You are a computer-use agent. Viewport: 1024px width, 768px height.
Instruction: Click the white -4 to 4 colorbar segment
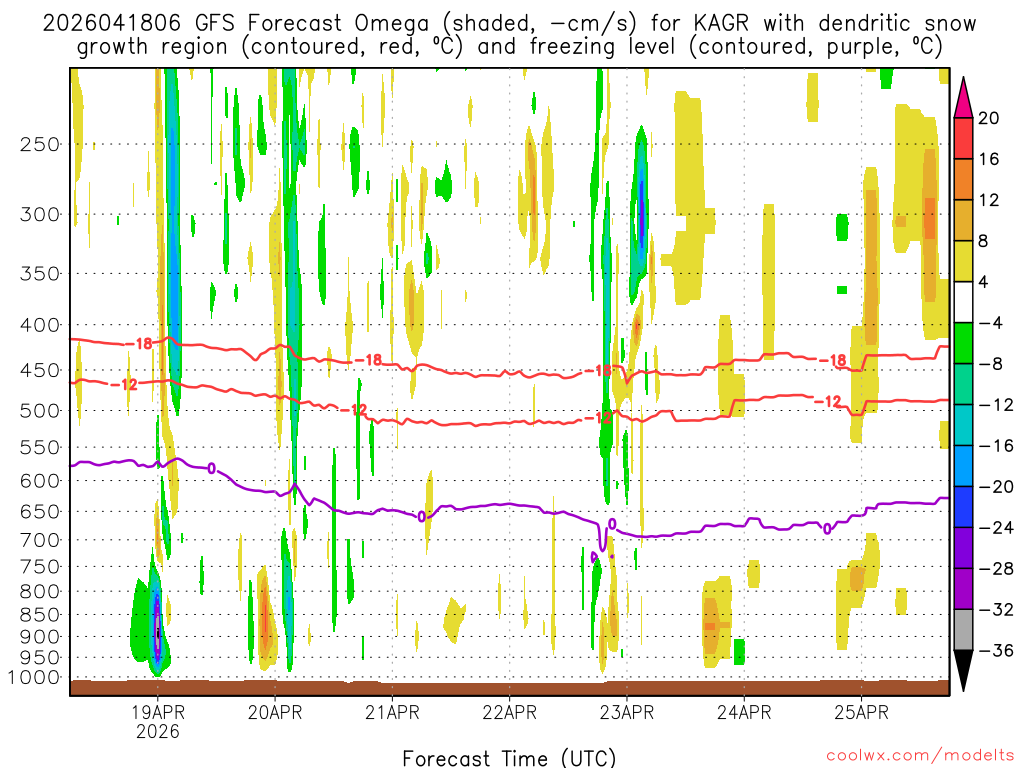963,302
